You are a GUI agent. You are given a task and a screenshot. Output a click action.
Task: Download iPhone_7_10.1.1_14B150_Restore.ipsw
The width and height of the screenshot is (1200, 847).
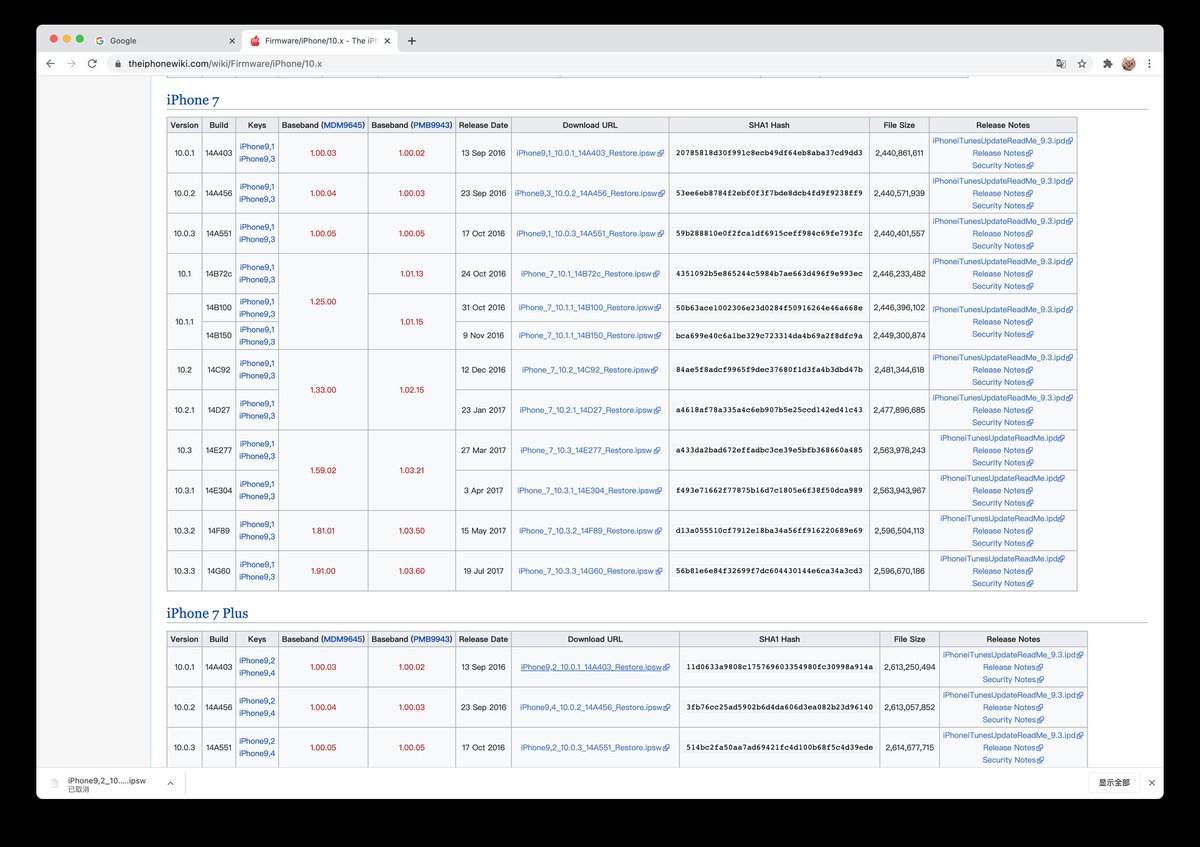[590, 335]
